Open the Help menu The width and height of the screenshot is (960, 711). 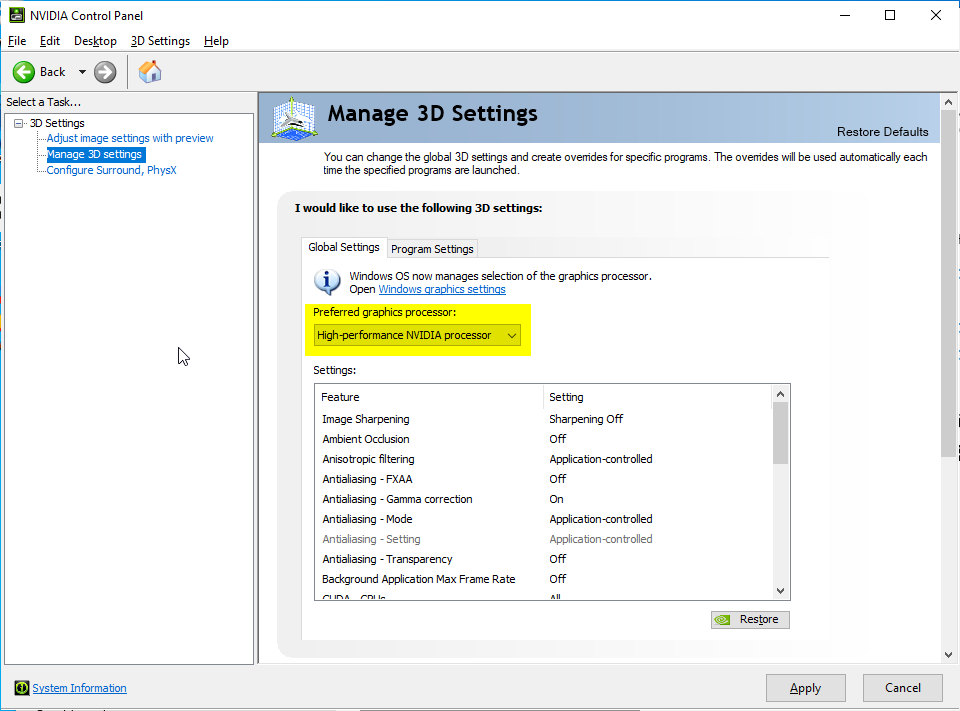click(x=215, y=41)
